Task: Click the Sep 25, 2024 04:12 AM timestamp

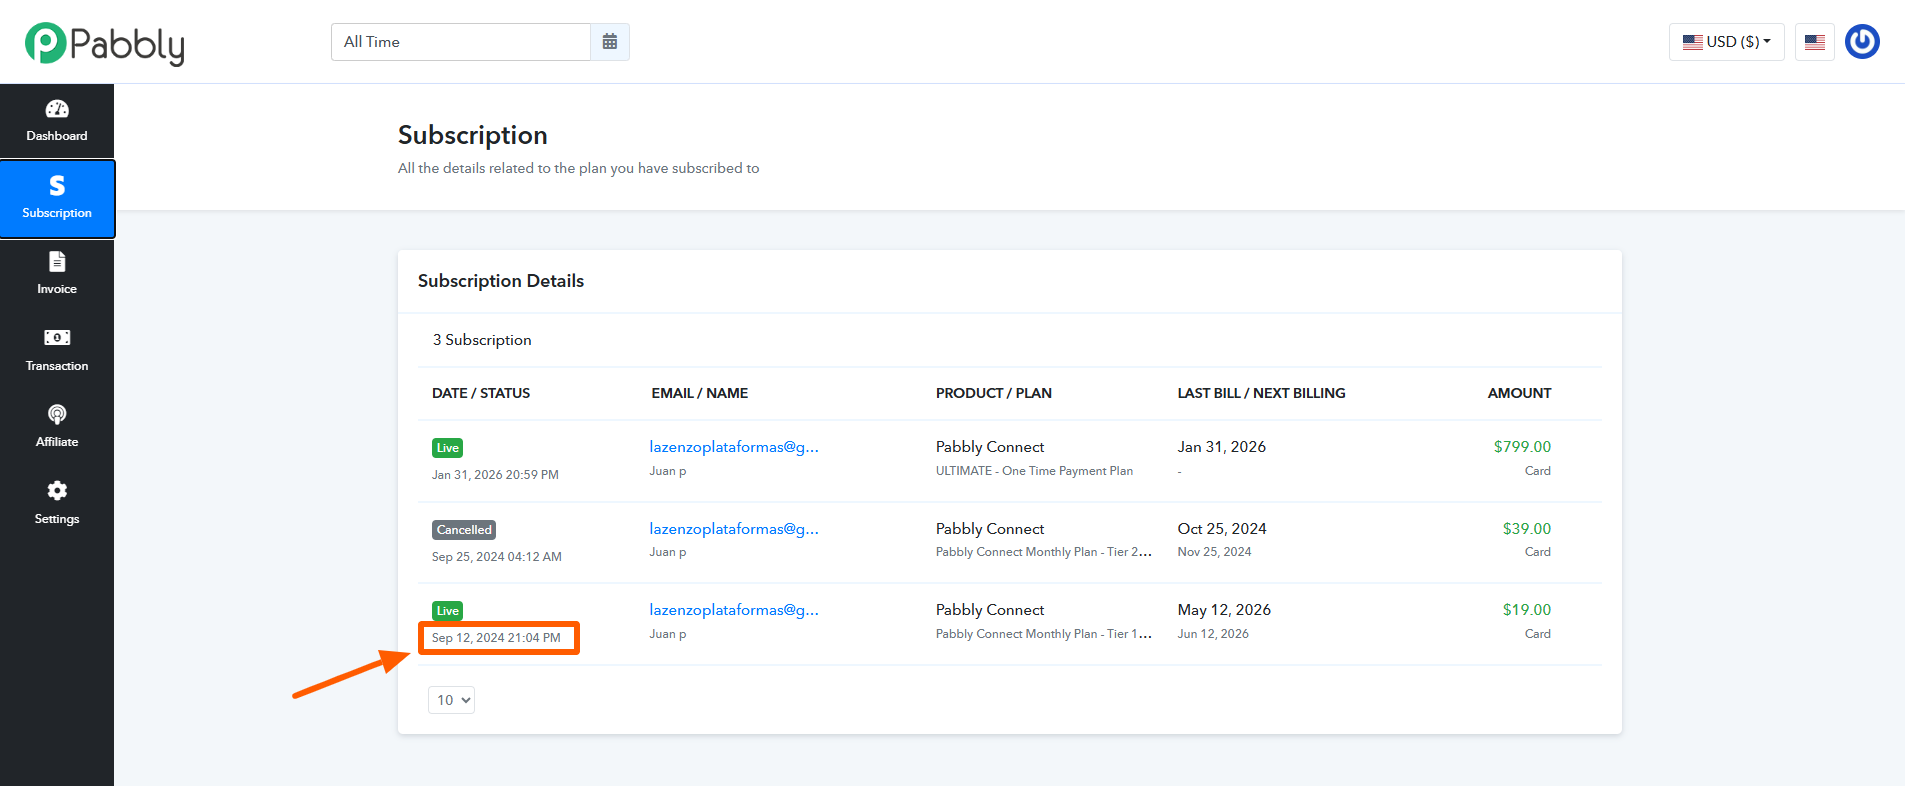Action: pos(497,557)
